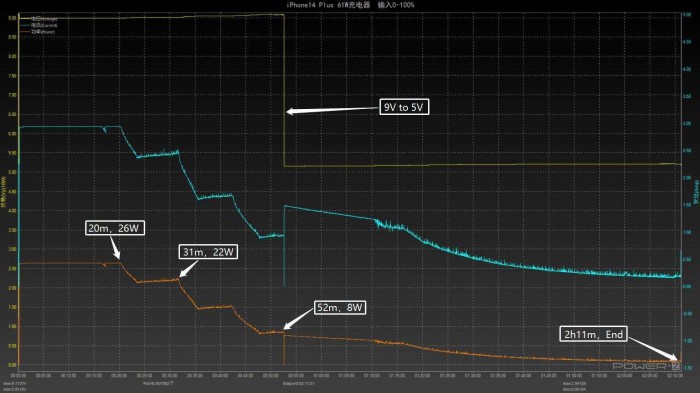This screenshot has height=393, width=700.
Task: Click the Points count status text
Action: 158,383
